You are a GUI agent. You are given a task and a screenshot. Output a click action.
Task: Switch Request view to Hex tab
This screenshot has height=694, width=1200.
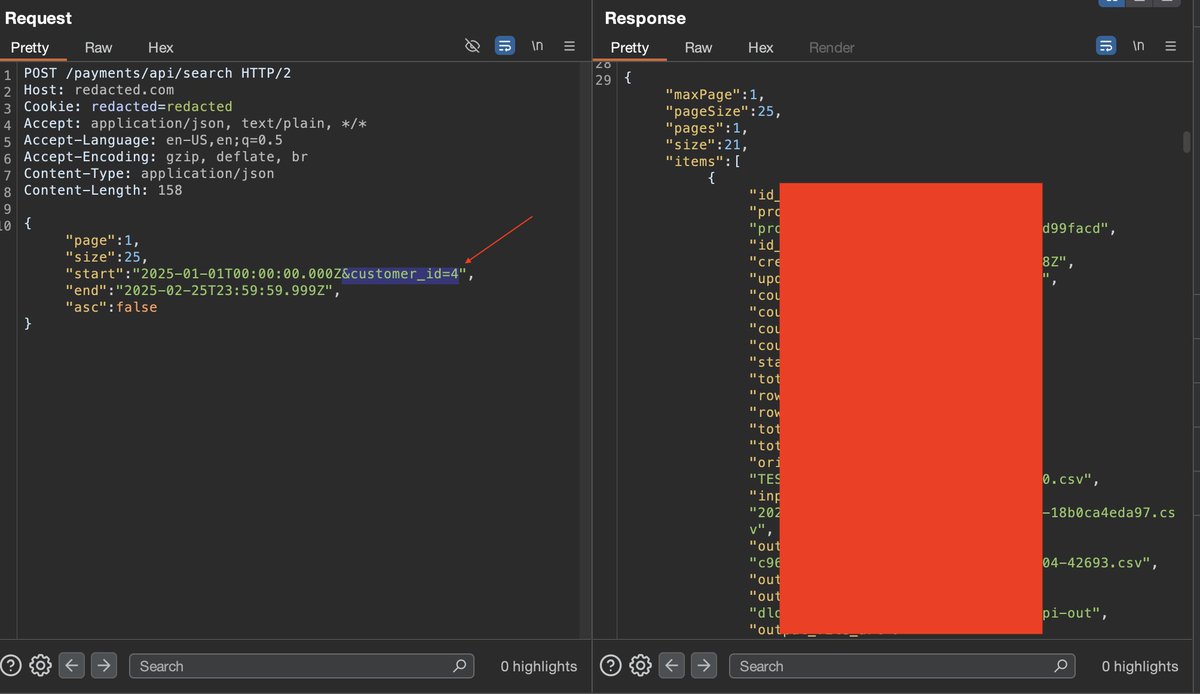point(160,47)
